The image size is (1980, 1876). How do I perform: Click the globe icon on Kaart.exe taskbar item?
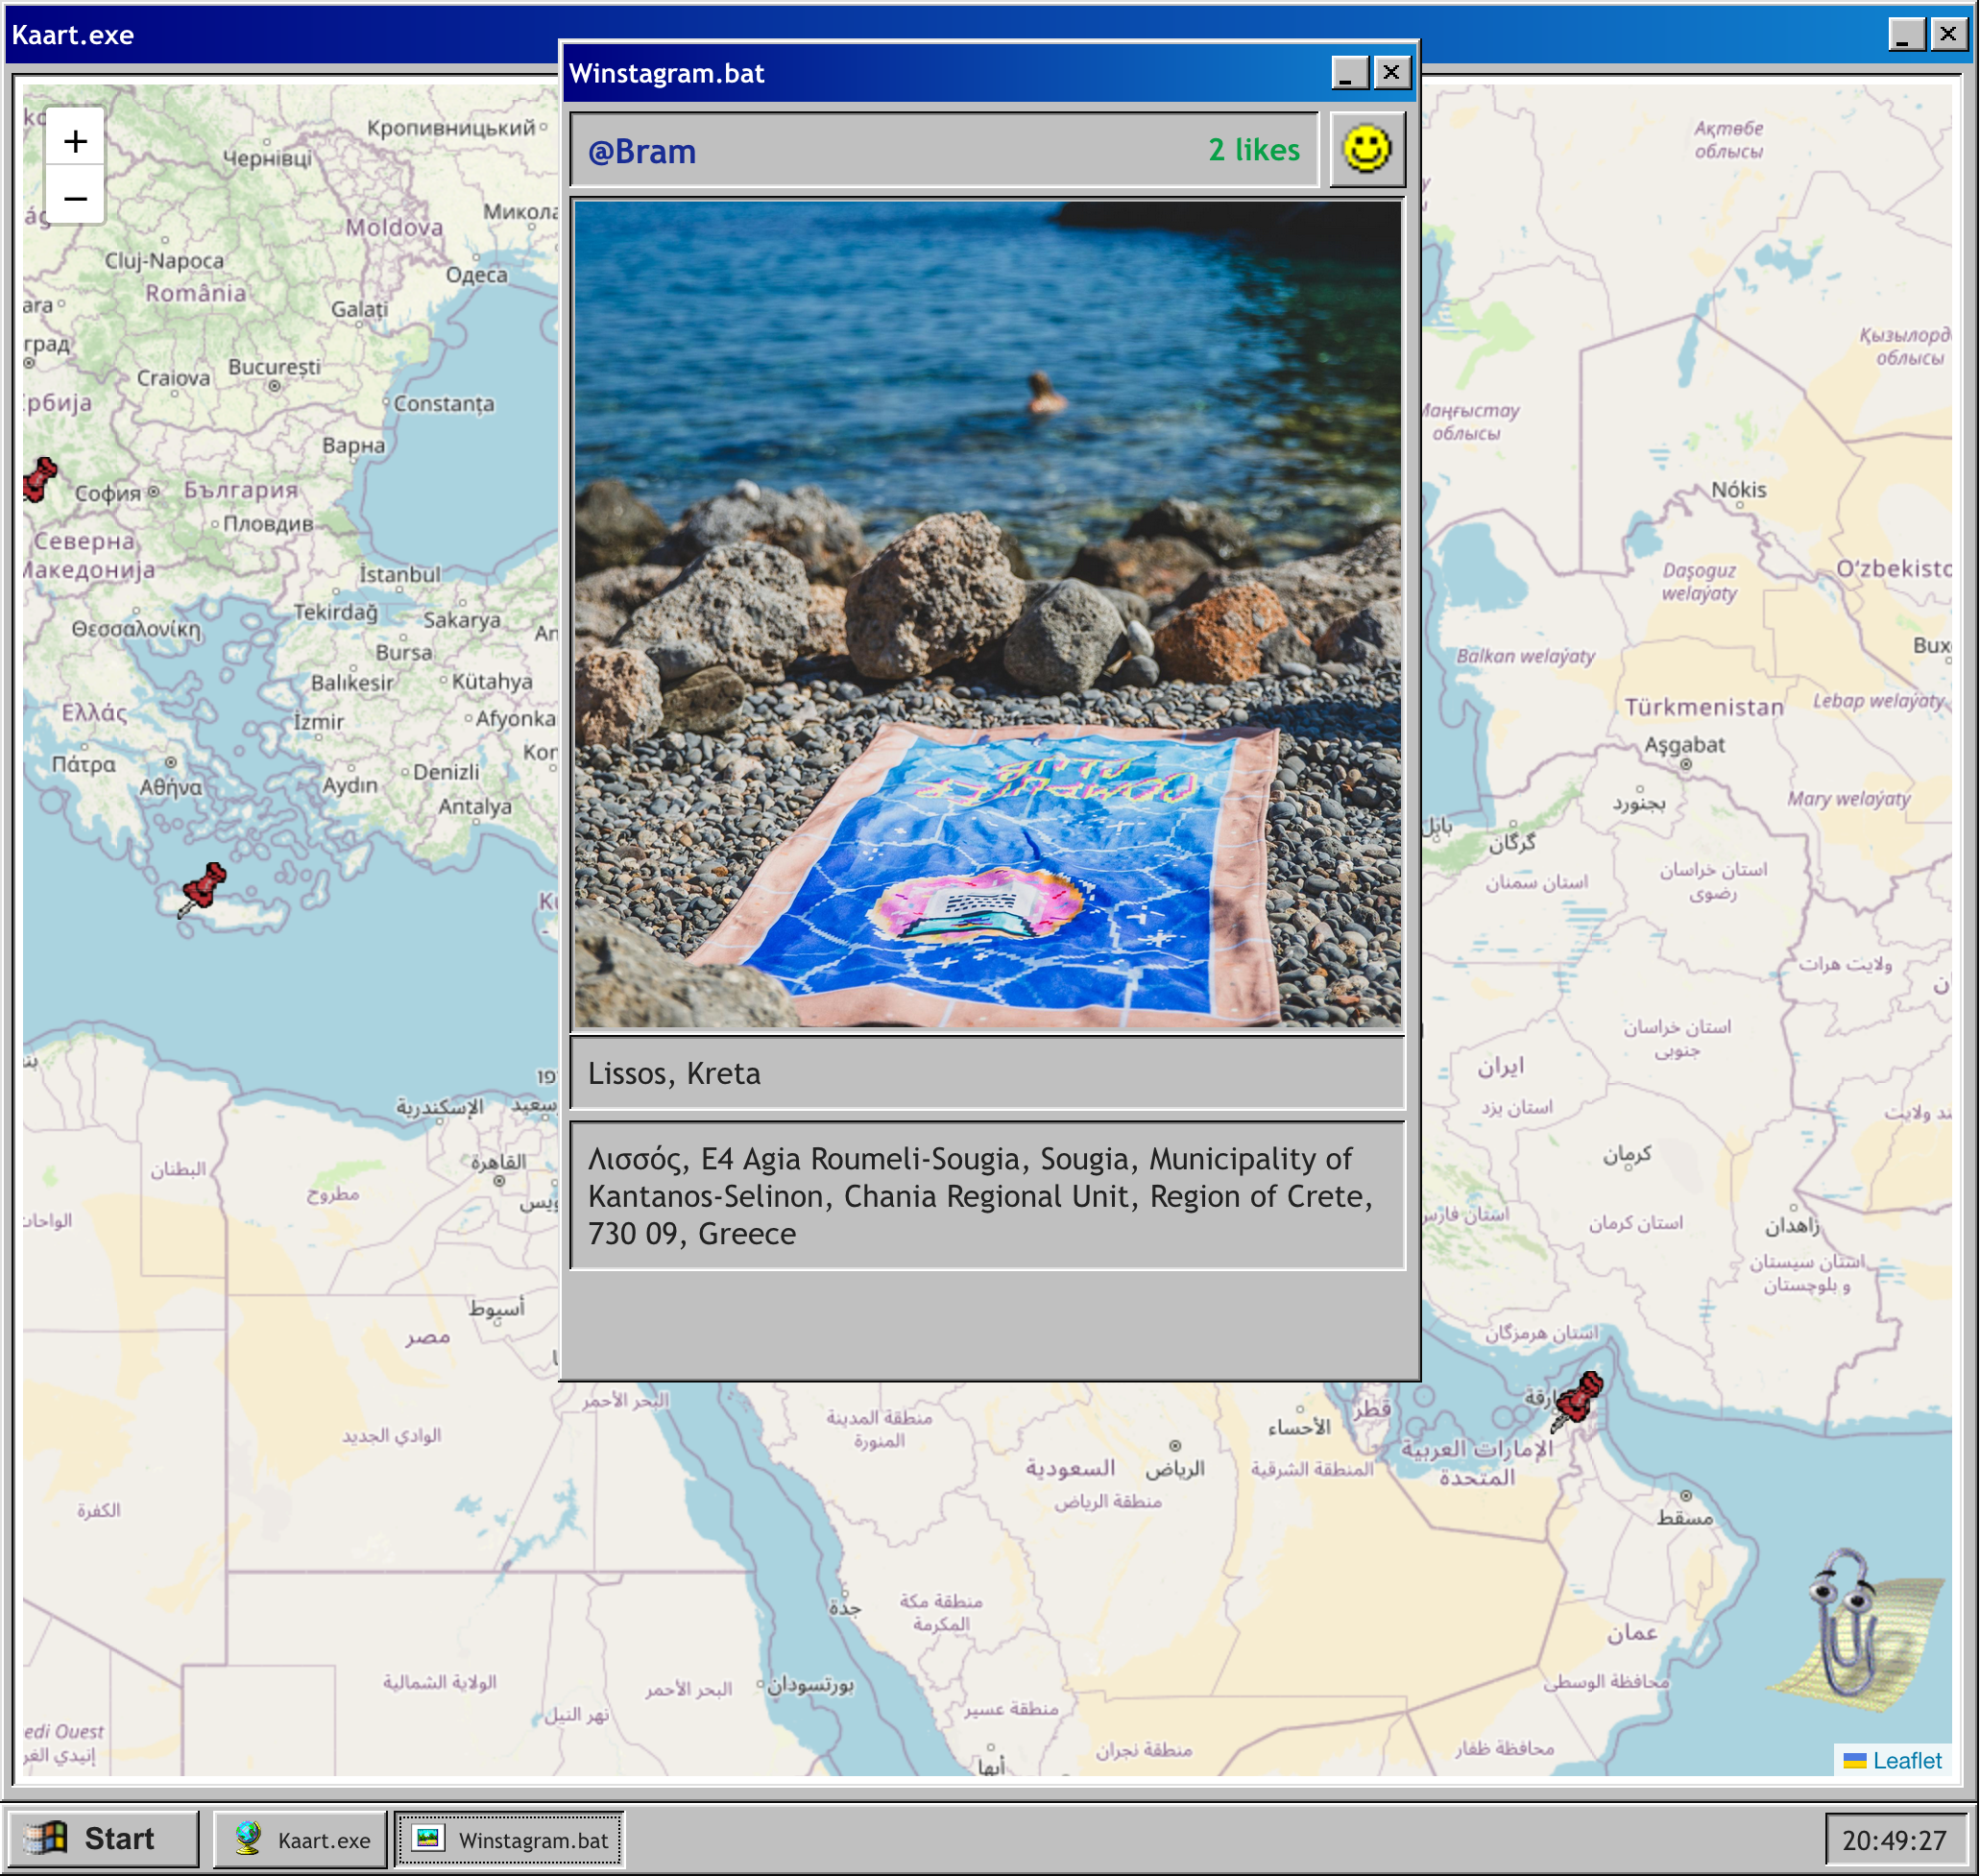pos(247,1838)
